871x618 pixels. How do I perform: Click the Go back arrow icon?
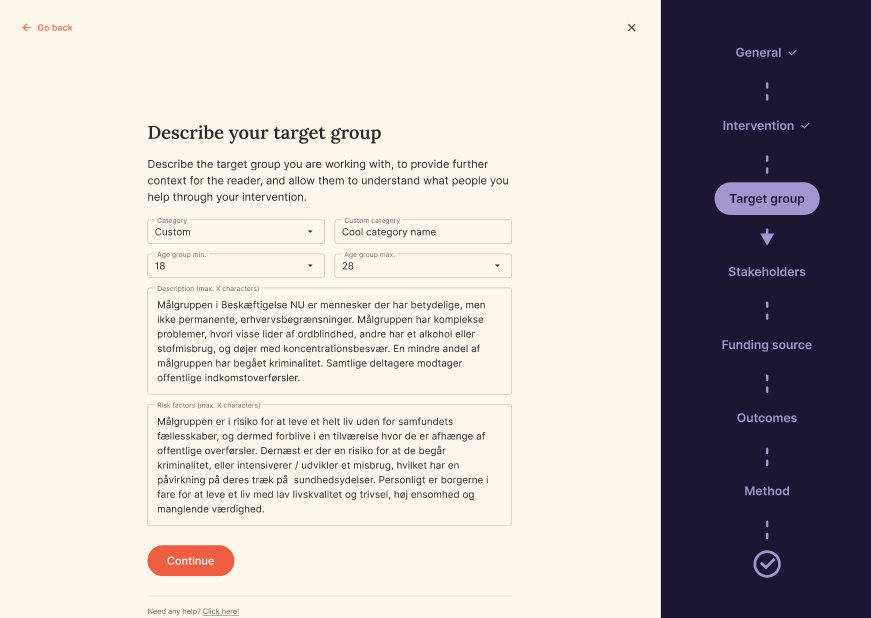pyautogui.click(x=26, y=28)
